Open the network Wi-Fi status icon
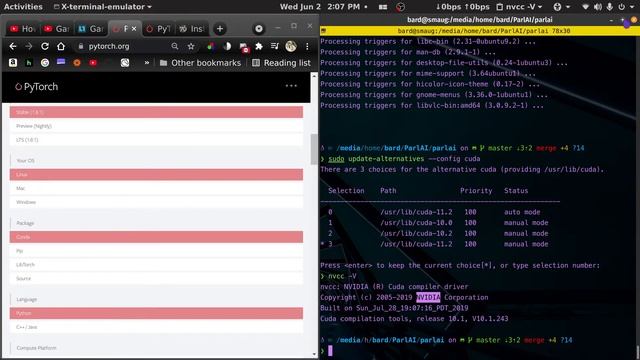640x360 pixels. pos(585,7)
